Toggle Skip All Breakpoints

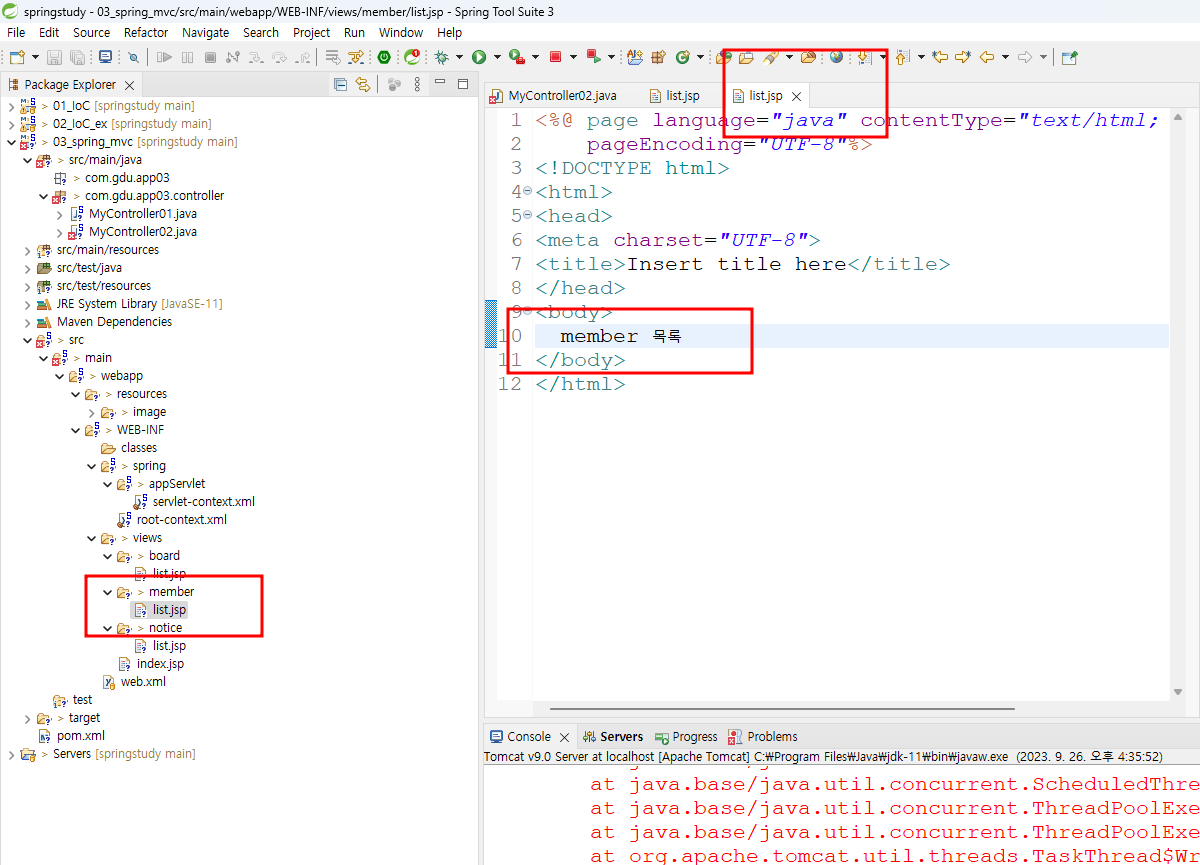coord(133,57)
